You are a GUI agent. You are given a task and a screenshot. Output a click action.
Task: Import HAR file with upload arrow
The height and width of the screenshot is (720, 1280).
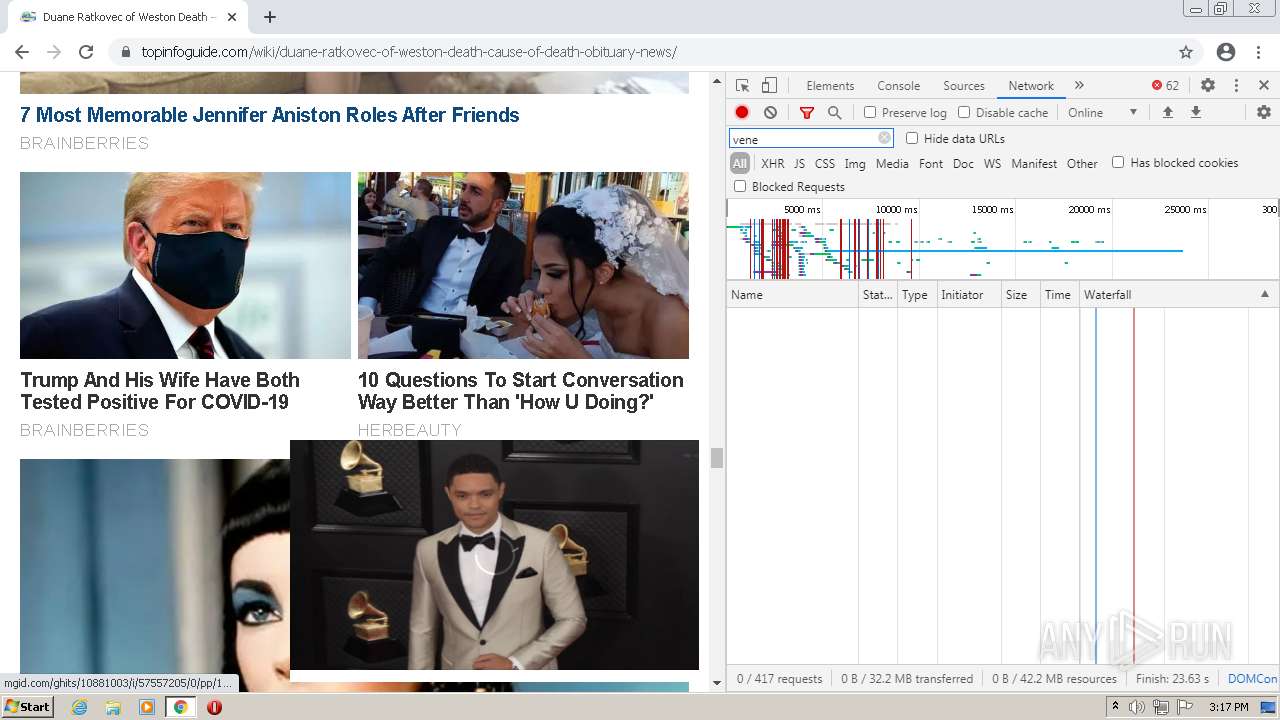point(1167,113)
